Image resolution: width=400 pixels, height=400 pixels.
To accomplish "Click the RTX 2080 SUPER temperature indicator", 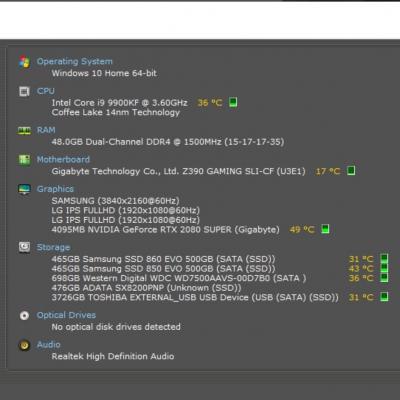I will pos(325,229).
